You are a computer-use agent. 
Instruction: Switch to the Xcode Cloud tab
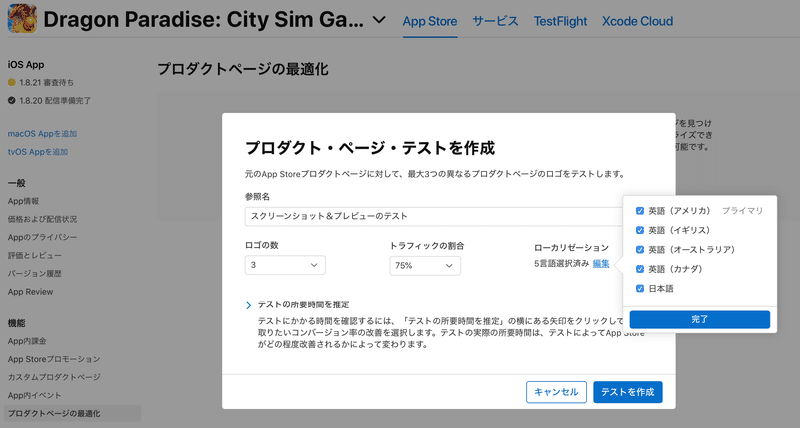pos(637,21)
